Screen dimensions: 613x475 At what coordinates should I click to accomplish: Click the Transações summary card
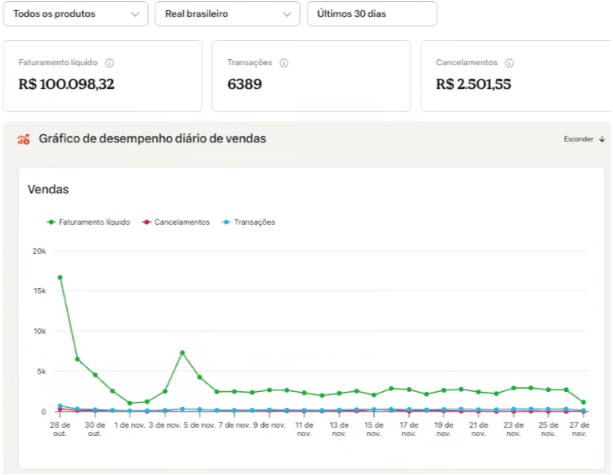tap(311, 76)
